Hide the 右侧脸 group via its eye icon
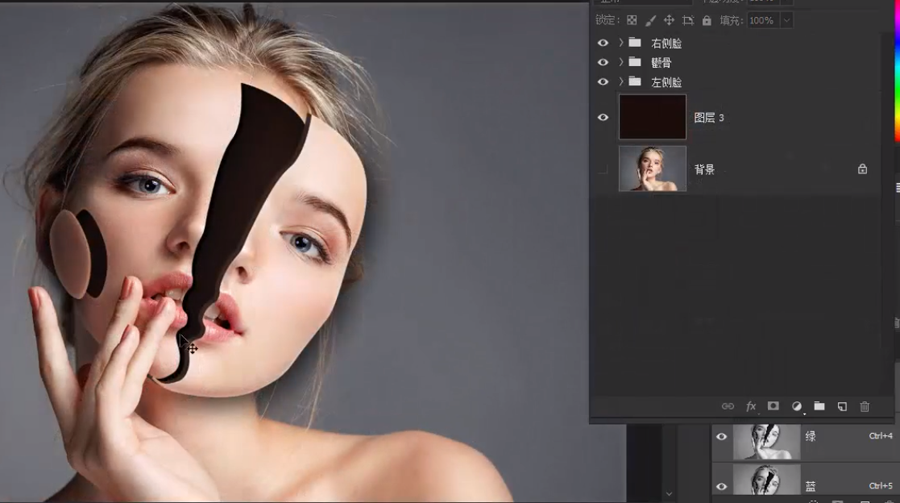 click(602, 43)
